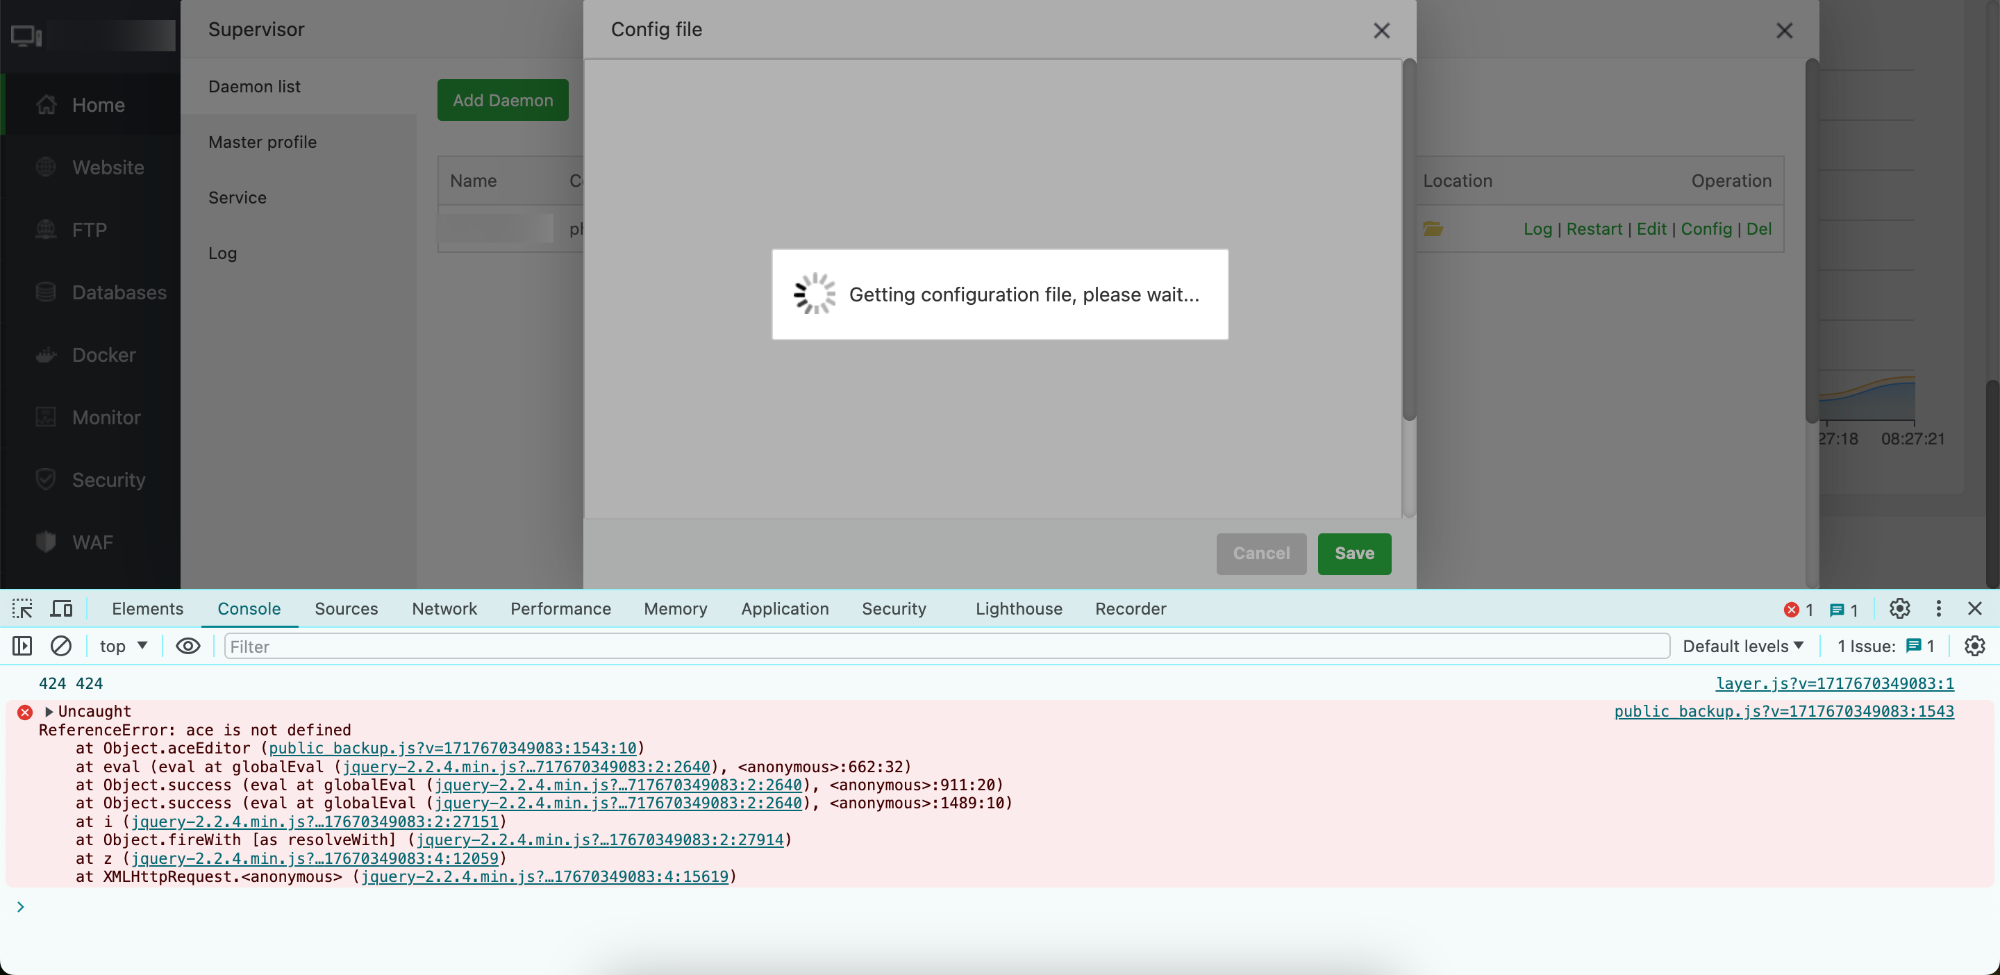Open DevTools three-dot customize menu
Screen dimensions: 2000x975
click(1938, 609)
